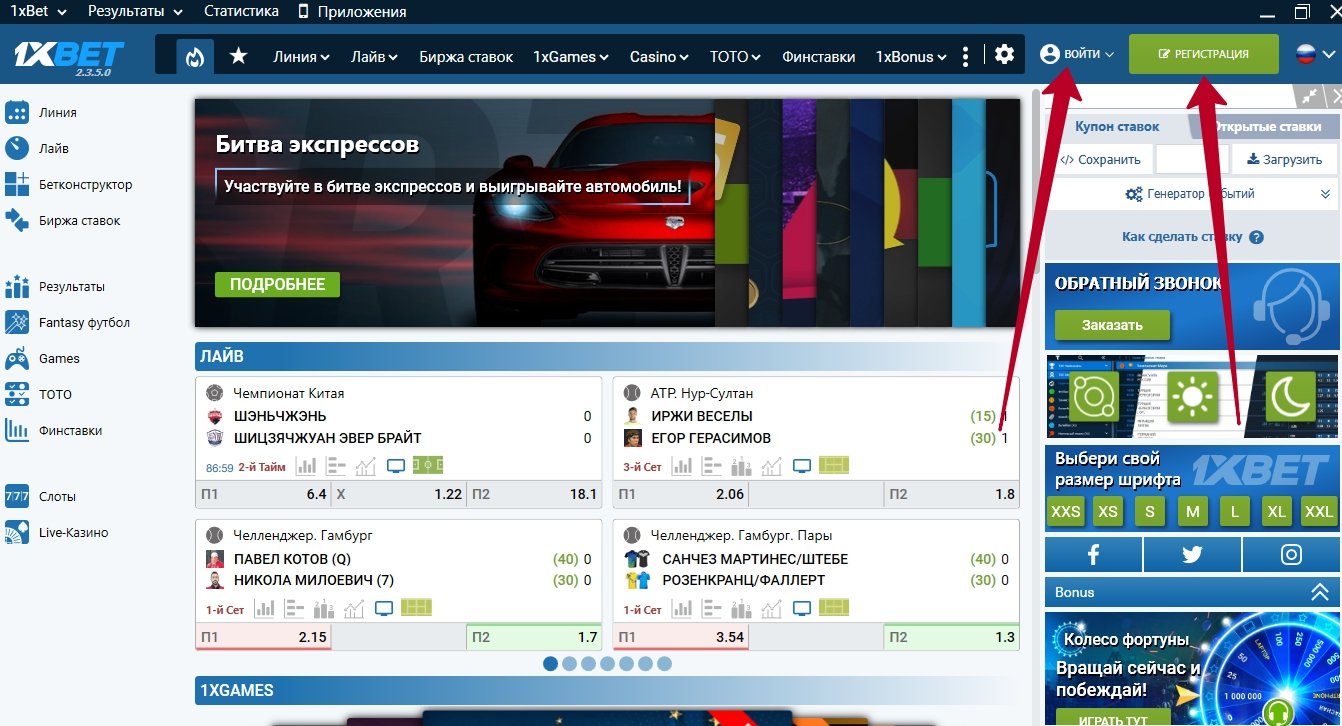Image resolution: width=1342 pixels, height=726 pixels.
Task: Open favorites via the star icon
Action: (238, 56)
